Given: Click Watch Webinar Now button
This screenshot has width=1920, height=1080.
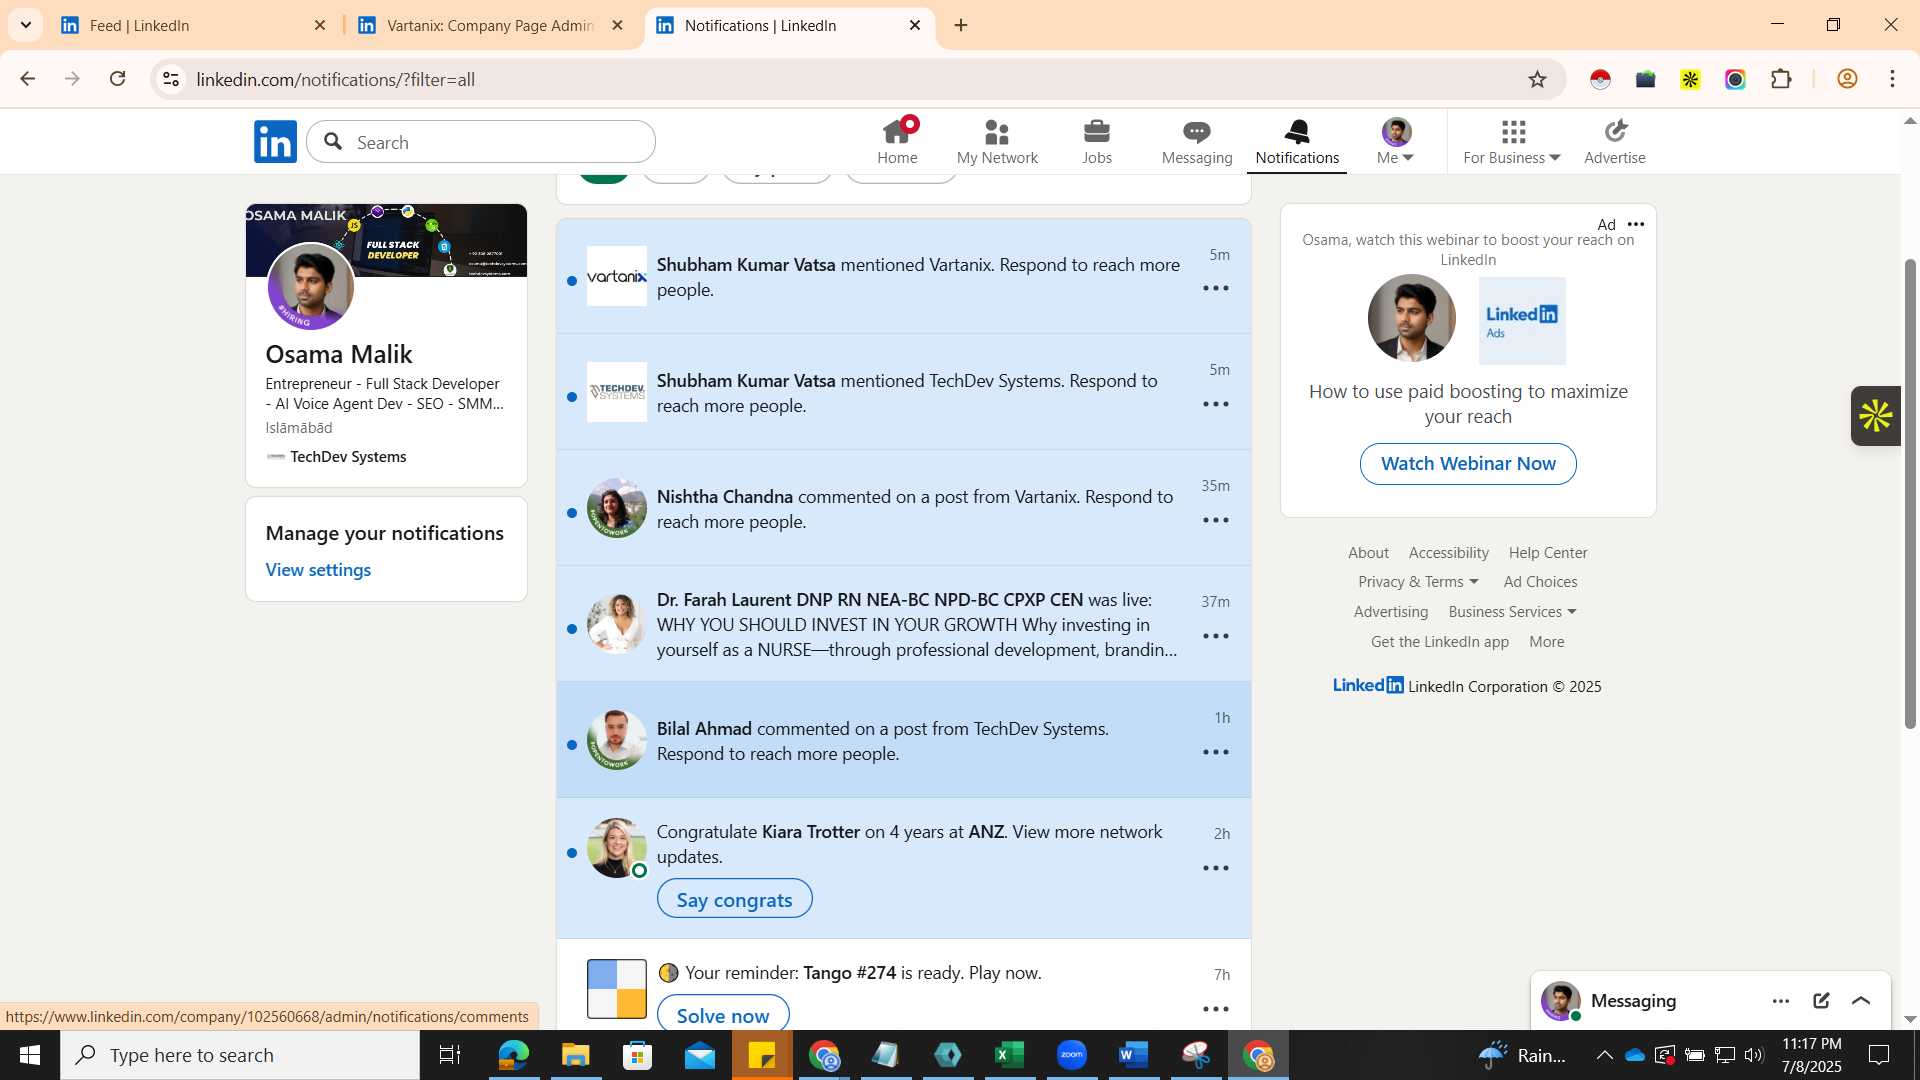Looking at the screenshot, I should (x=1468, y=464).
